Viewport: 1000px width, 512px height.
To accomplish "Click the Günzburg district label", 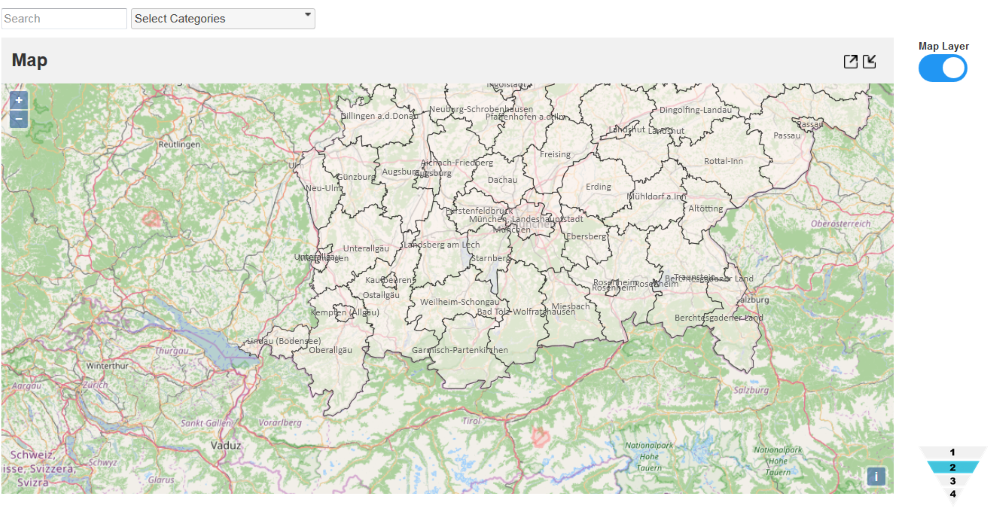I will coord(356,177).
